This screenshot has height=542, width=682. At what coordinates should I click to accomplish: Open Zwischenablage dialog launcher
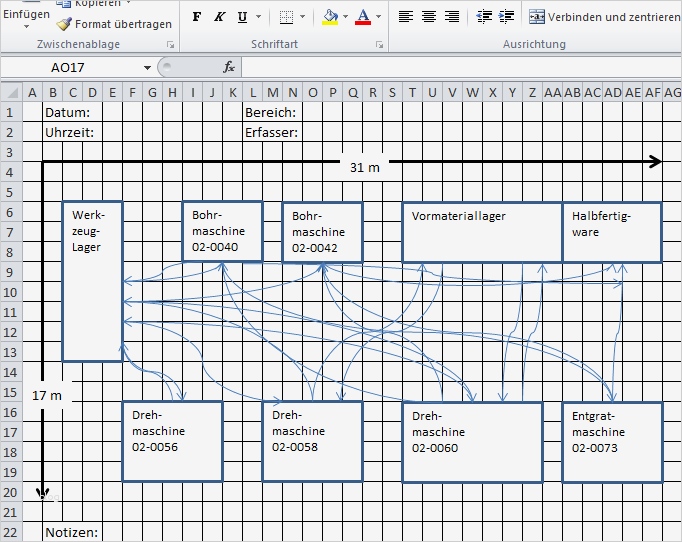coord(170,44)
